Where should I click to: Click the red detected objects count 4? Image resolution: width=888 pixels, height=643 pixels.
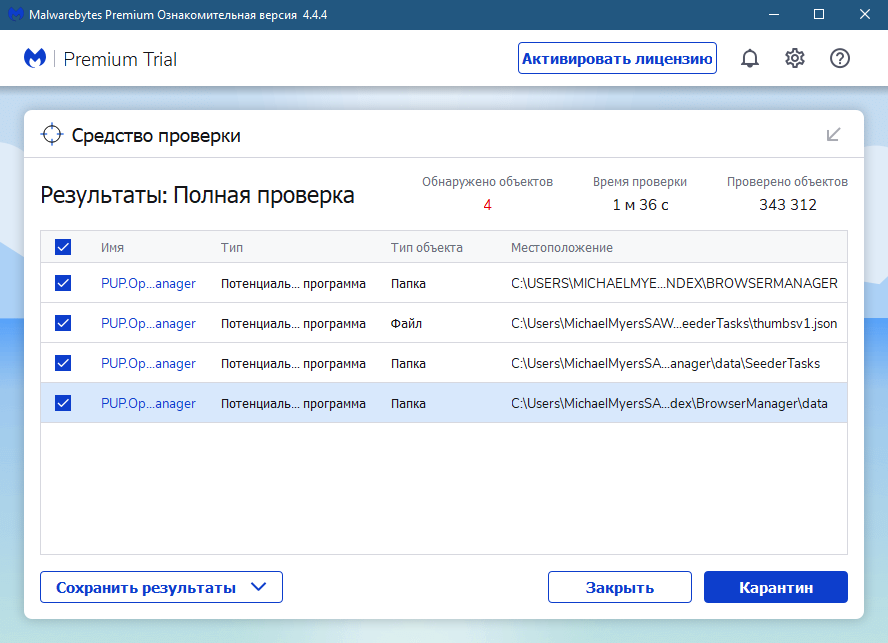pos(487,205)
